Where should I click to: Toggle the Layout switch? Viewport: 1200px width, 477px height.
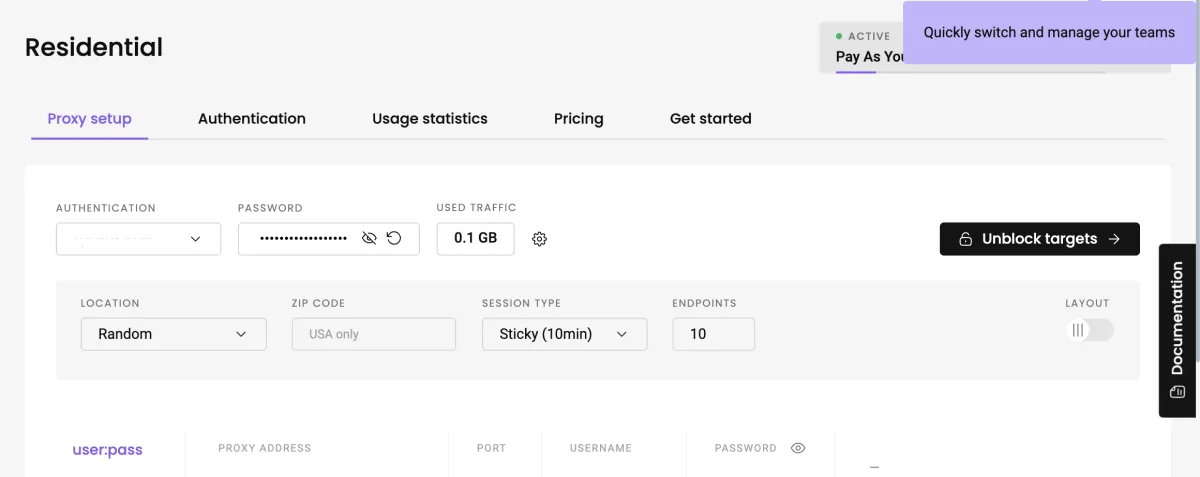coord(1090,330)
